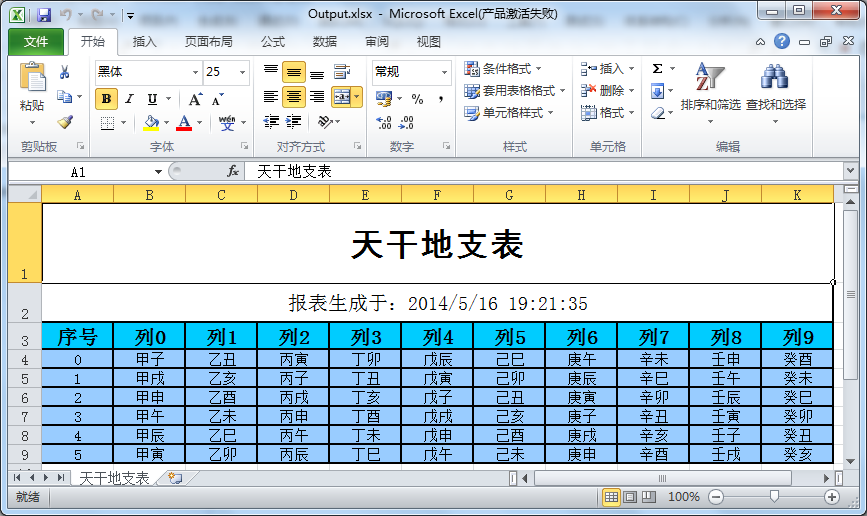The height and width of the screenshot is (516, 867).
Task: Toggle middle vertical alignment
Action: point(294,72)
